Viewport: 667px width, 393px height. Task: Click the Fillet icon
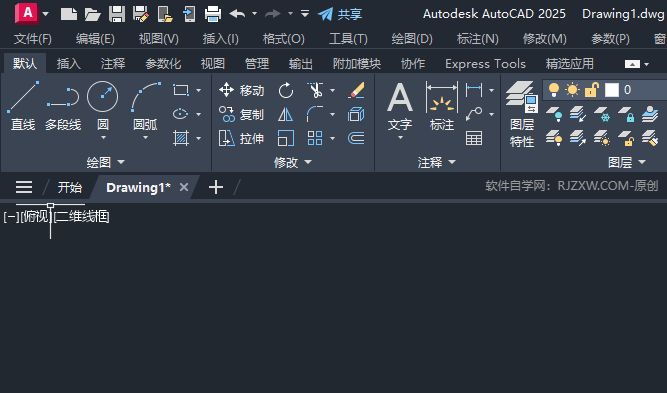point(315,114)
